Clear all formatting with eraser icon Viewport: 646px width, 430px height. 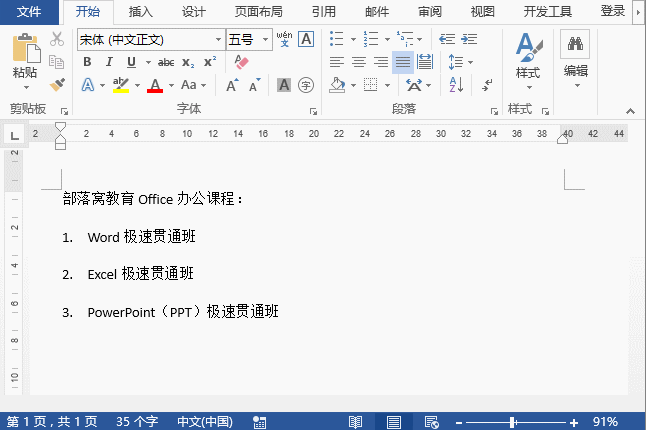[x=241, y=62]
